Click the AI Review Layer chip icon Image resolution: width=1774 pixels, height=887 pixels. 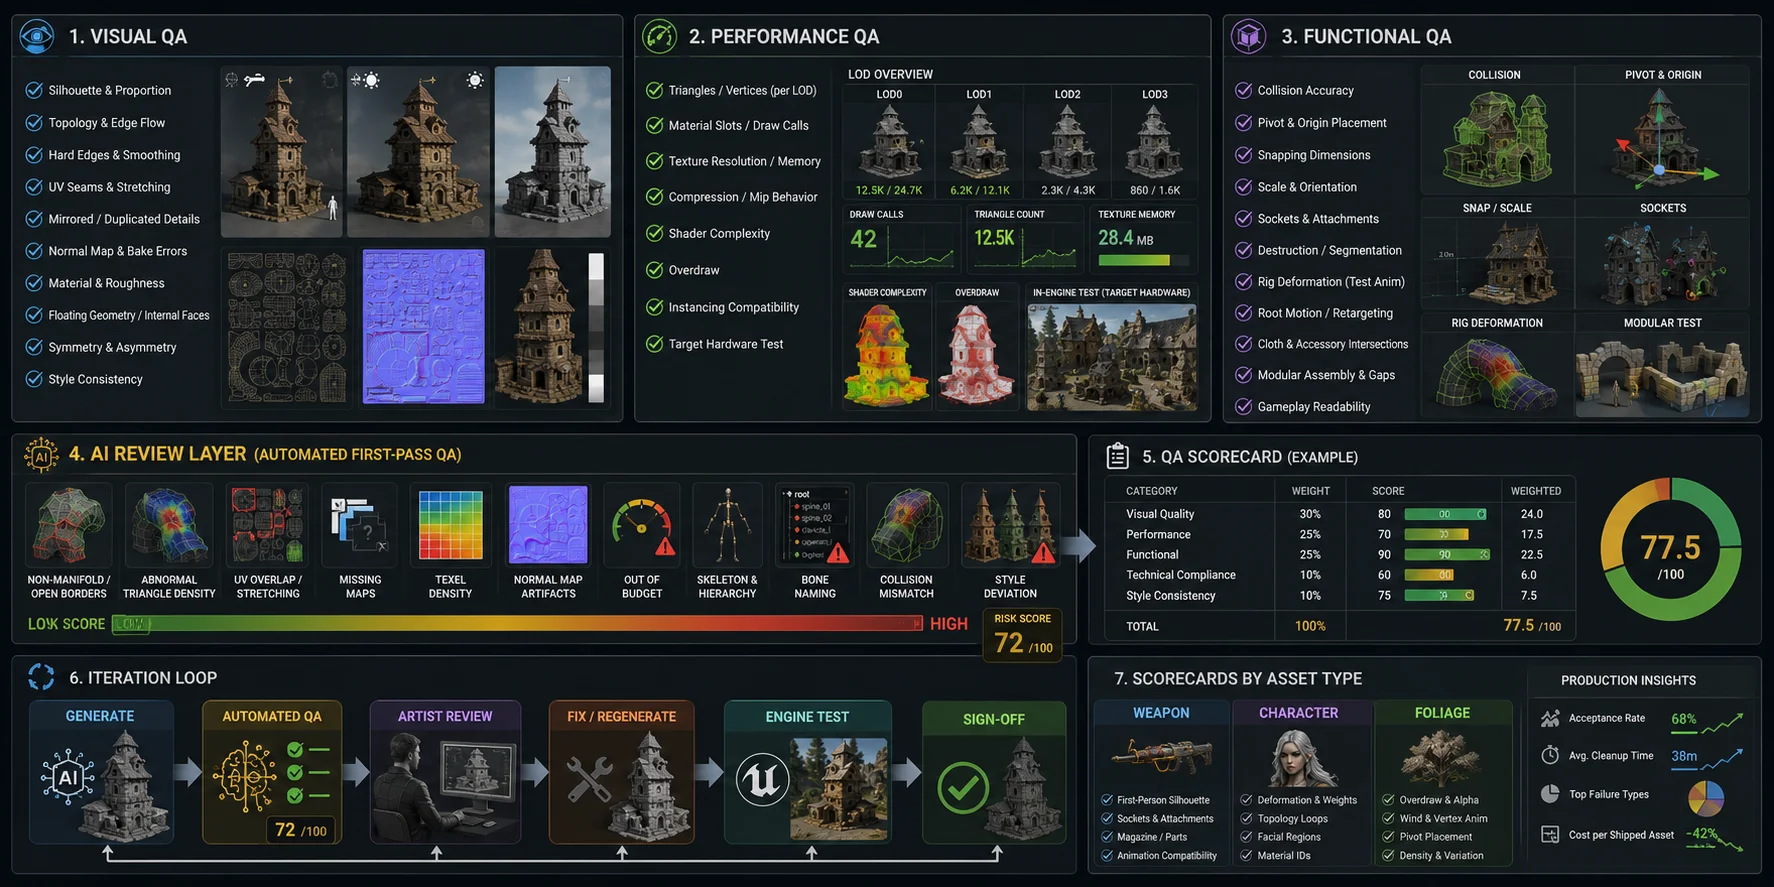[41, 455]
